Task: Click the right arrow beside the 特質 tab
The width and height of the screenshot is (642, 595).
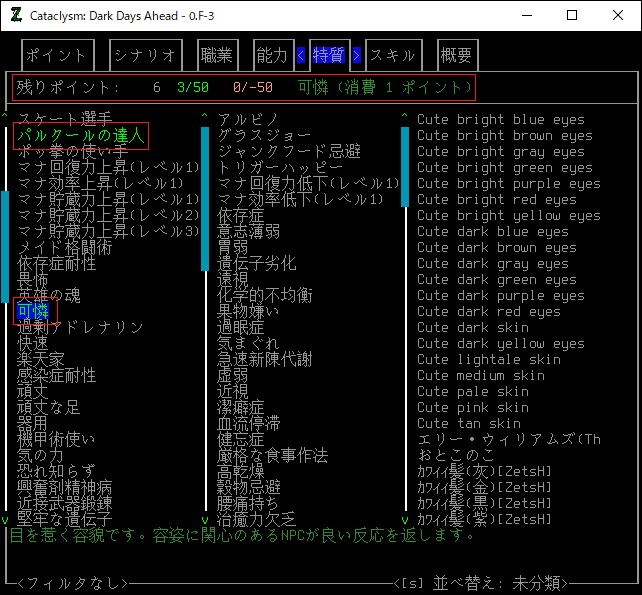Action: pyautogui.click(x=357, y=55)
